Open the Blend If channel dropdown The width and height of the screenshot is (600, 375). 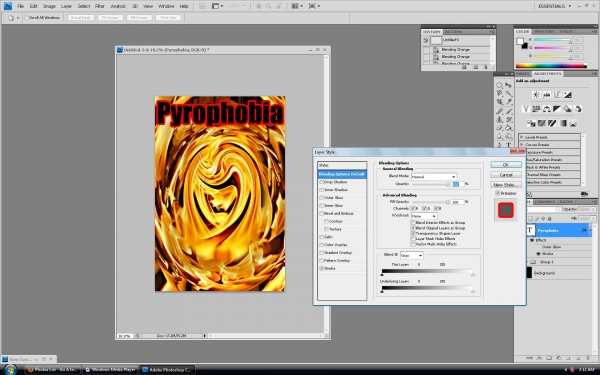tap(412, 255)
